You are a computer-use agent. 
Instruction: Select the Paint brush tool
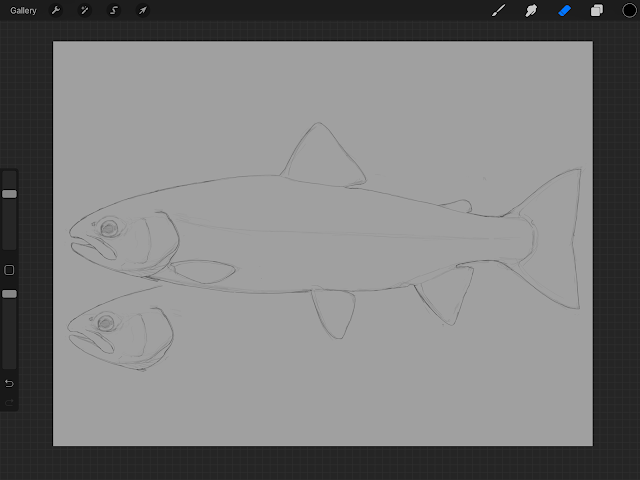pyautogui.click(x=498, y=10)
